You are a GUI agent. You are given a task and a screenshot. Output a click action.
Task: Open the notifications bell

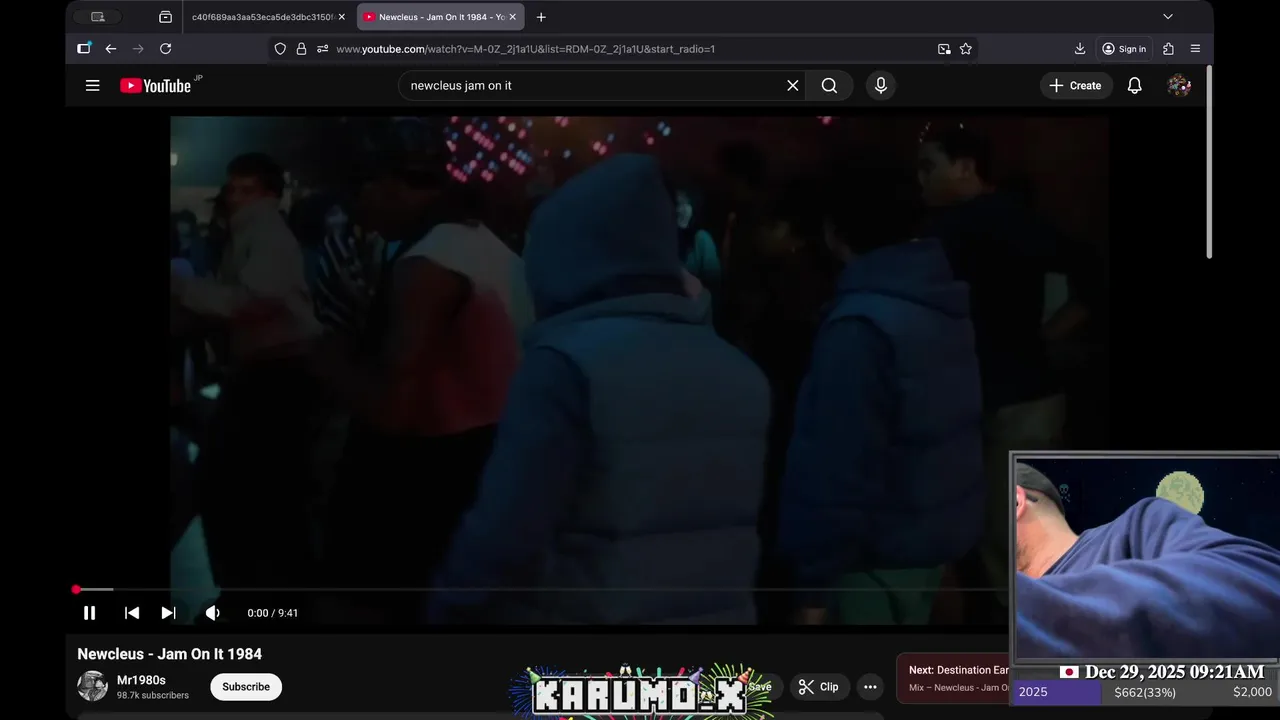1135,86
